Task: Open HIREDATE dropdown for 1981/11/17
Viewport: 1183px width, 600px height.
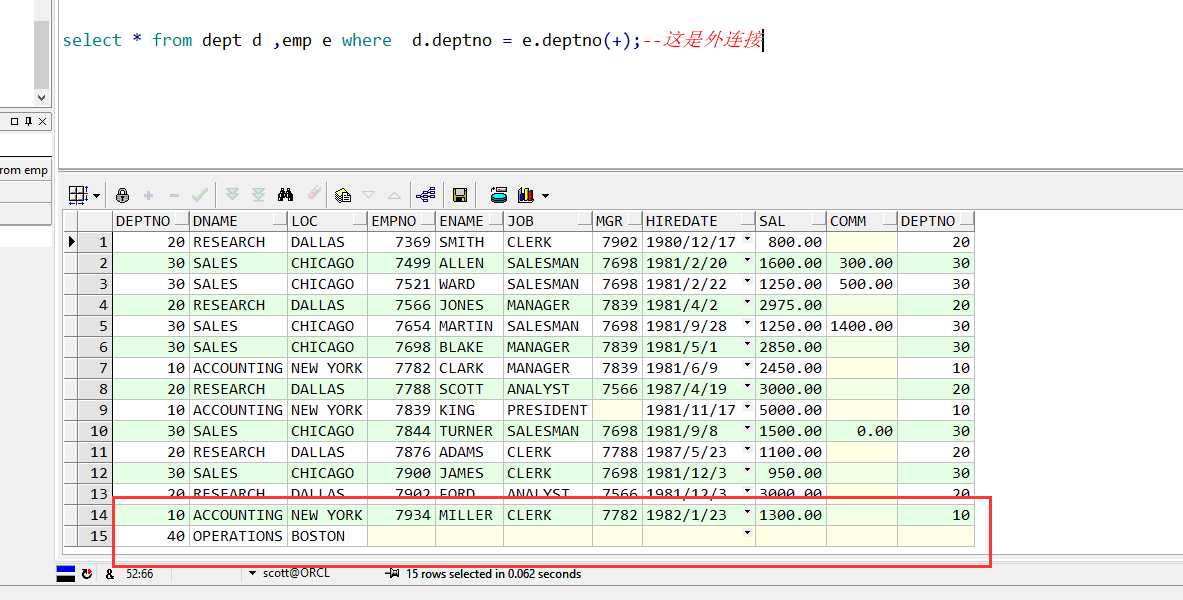Action: (747, 407)
